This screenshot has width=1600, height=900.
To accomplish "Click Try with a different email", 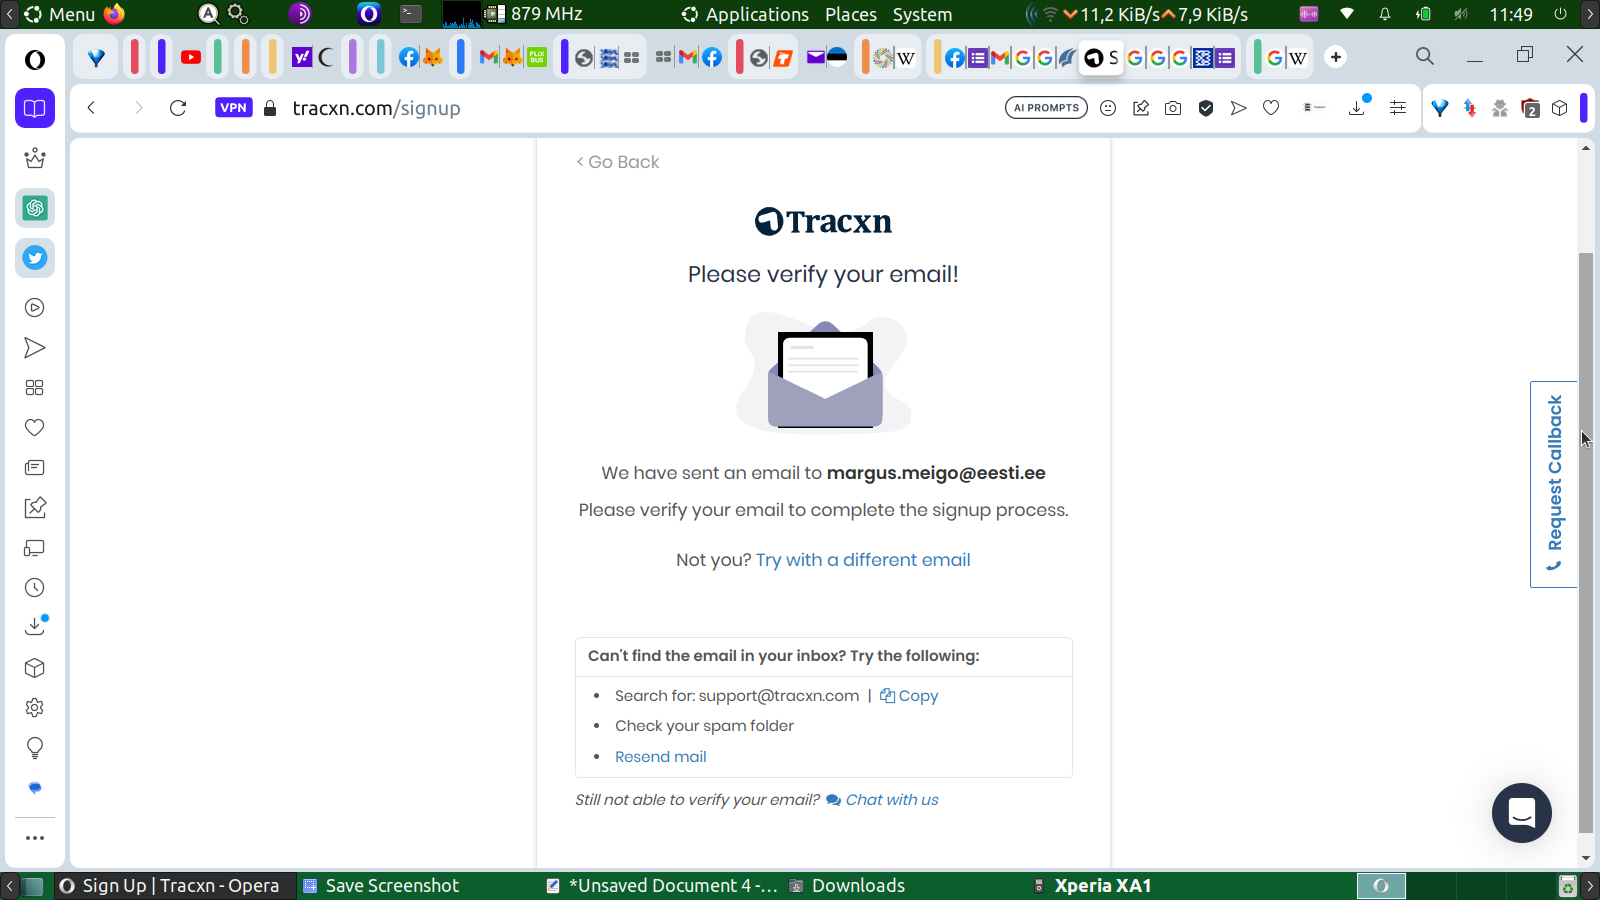I will click(x=863, y=560).
